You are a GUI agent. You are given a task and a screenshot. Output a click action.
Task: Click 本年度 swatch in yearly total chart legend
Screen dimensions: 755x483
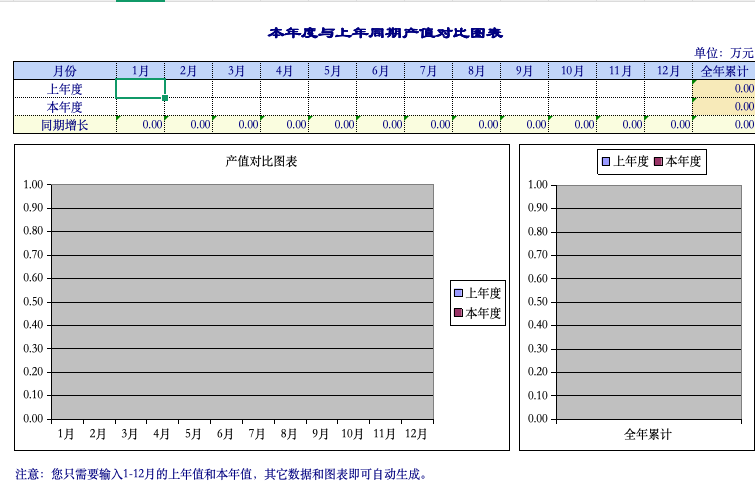click(659, 162)
